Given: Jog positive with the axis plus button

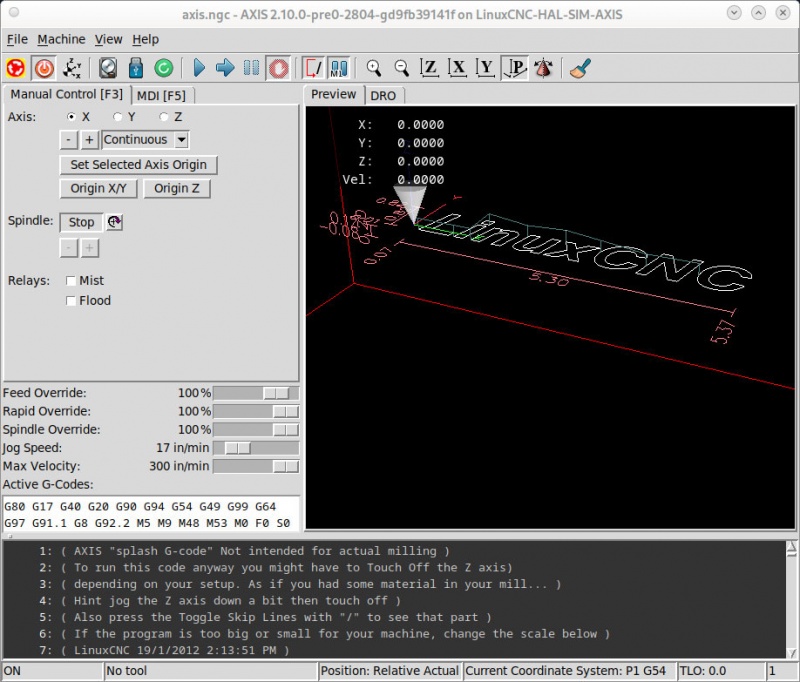Looking at the screenshot, I should tap(89, 140).
